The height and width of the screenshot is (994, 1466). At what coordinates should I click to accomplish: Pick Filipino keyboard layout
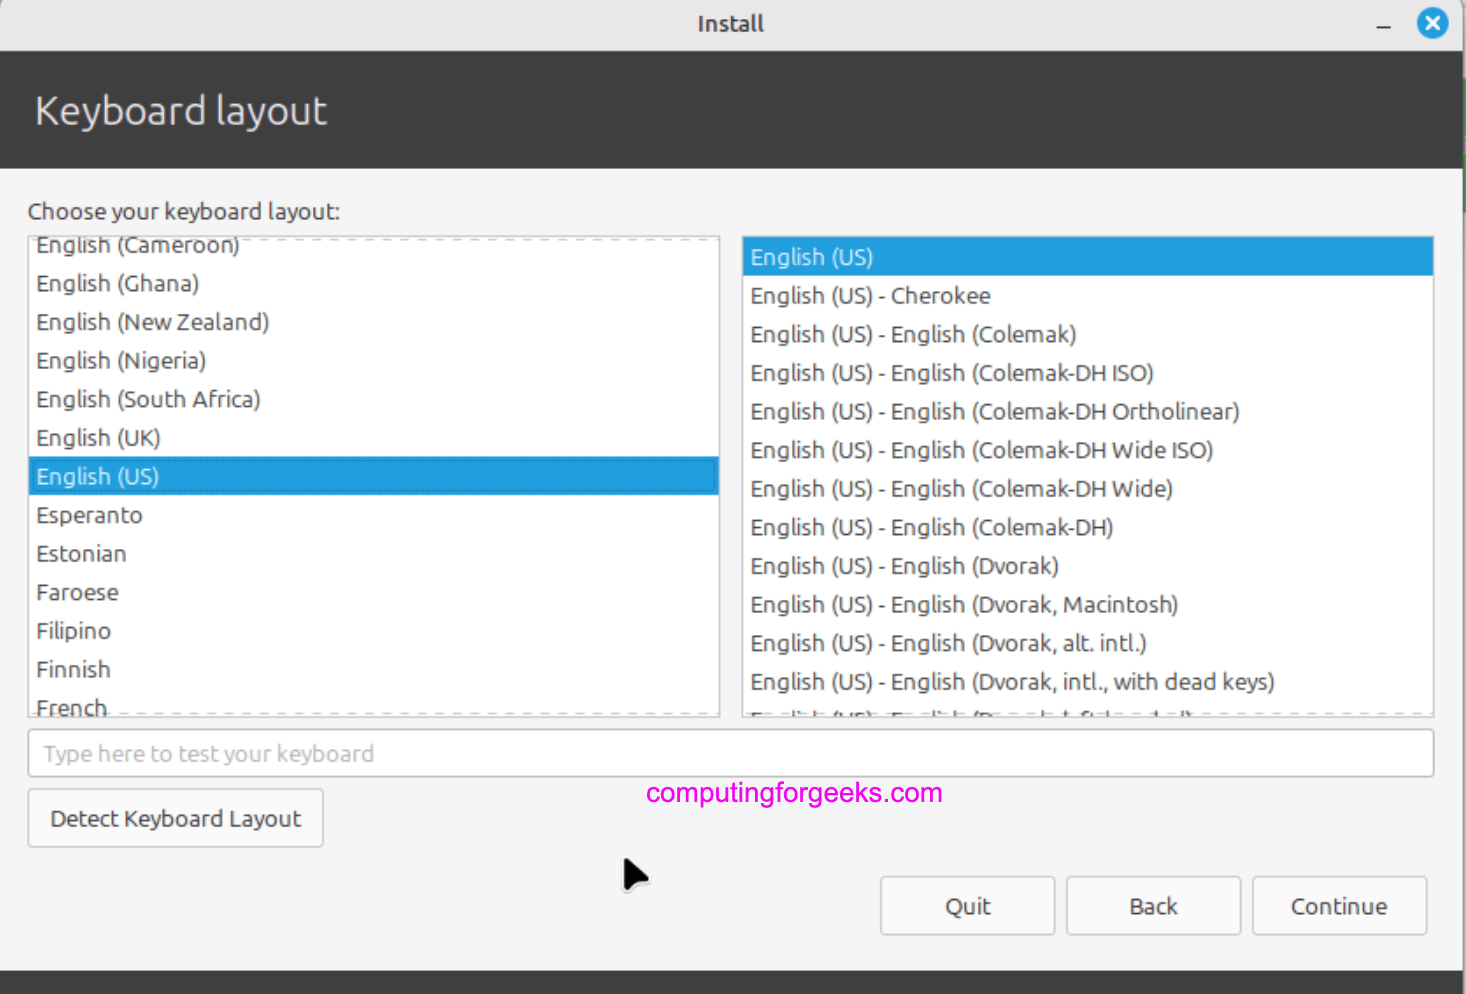click(x=73, y=630)
